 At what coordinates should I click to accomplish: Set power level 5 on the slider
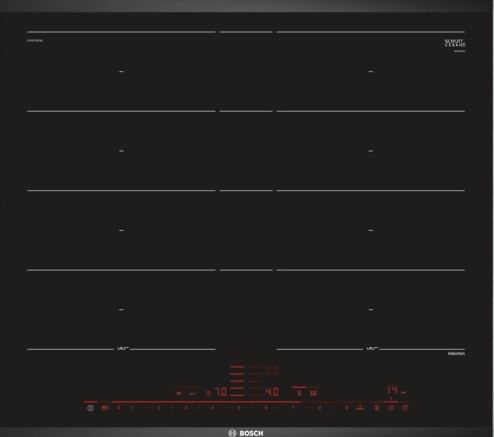tap(239, 408)
